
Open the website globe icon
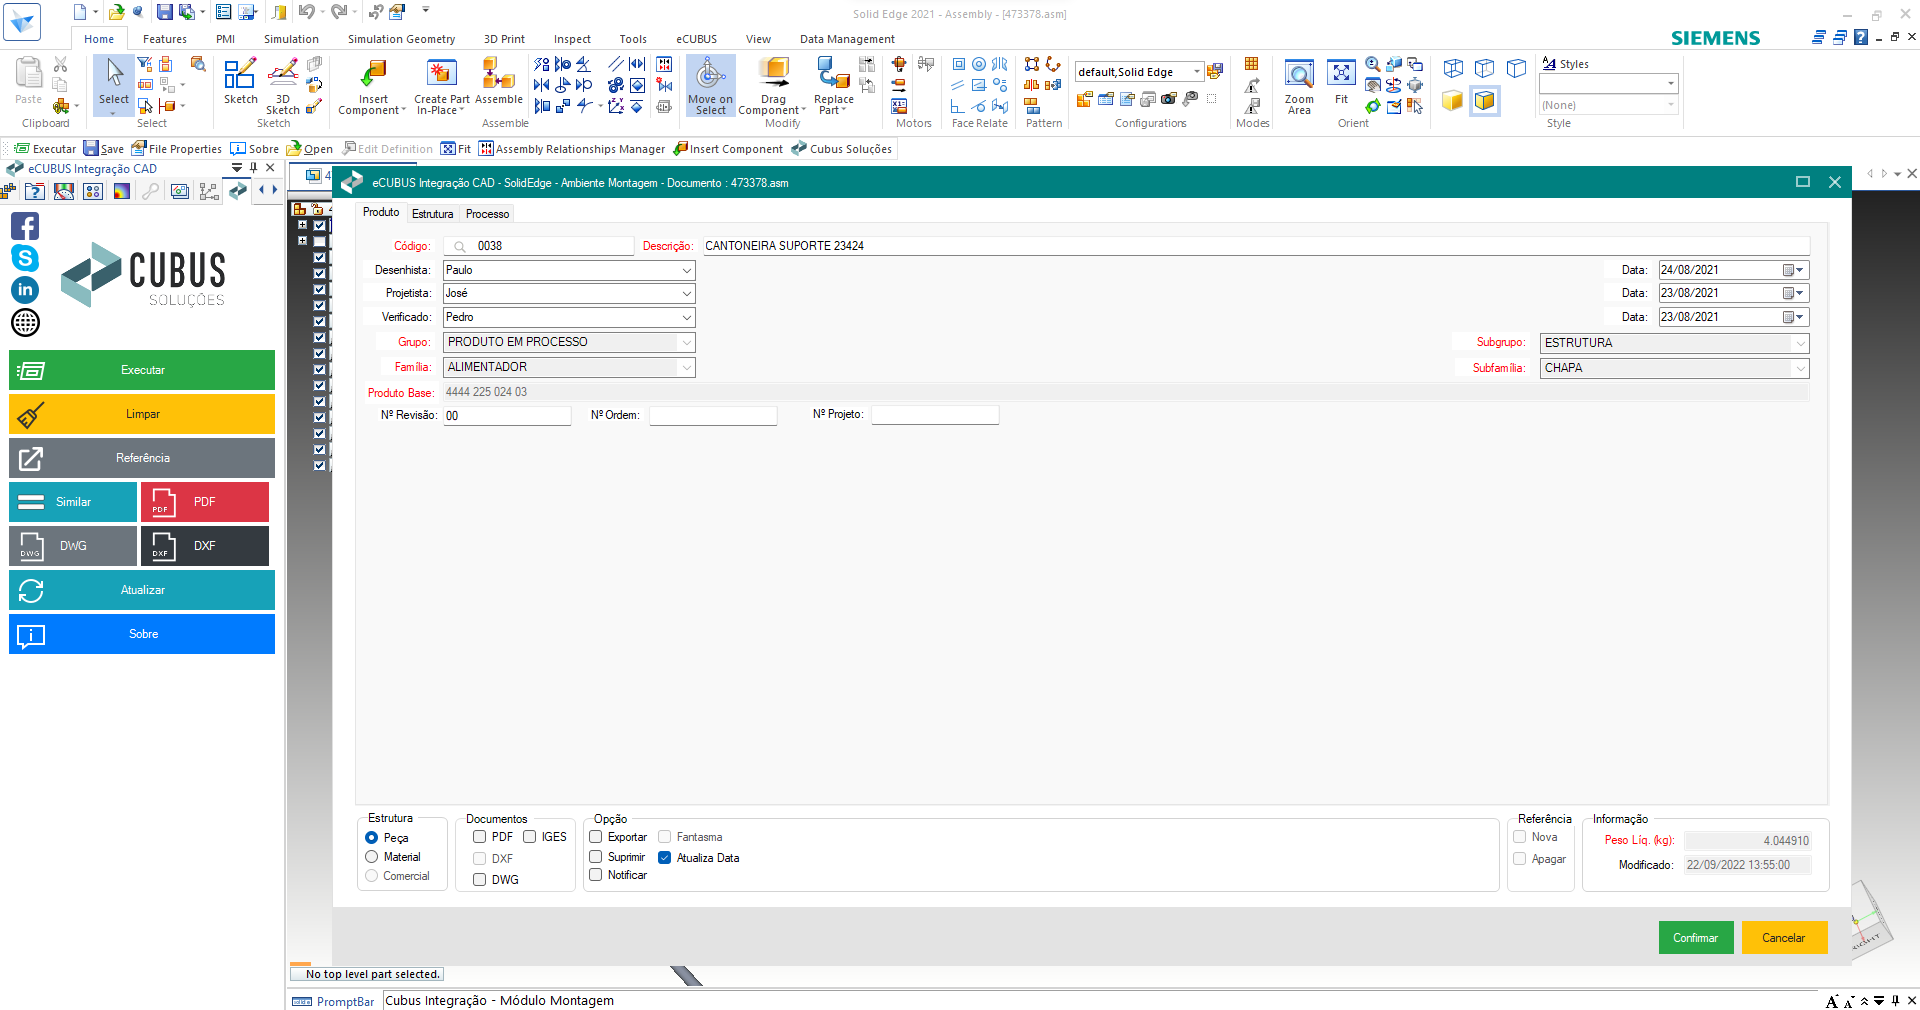coord(25,322)
